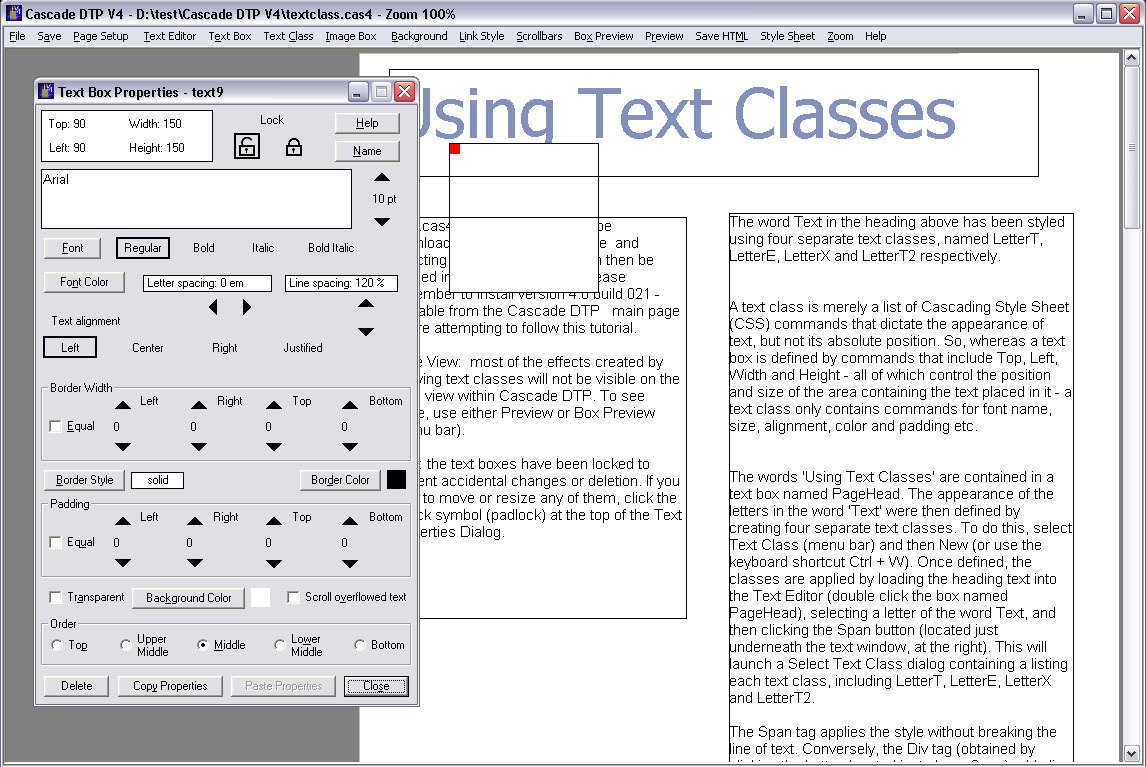
Task: Click the white background color swatch
Action: pyautogui.click(x=260, y=597)
